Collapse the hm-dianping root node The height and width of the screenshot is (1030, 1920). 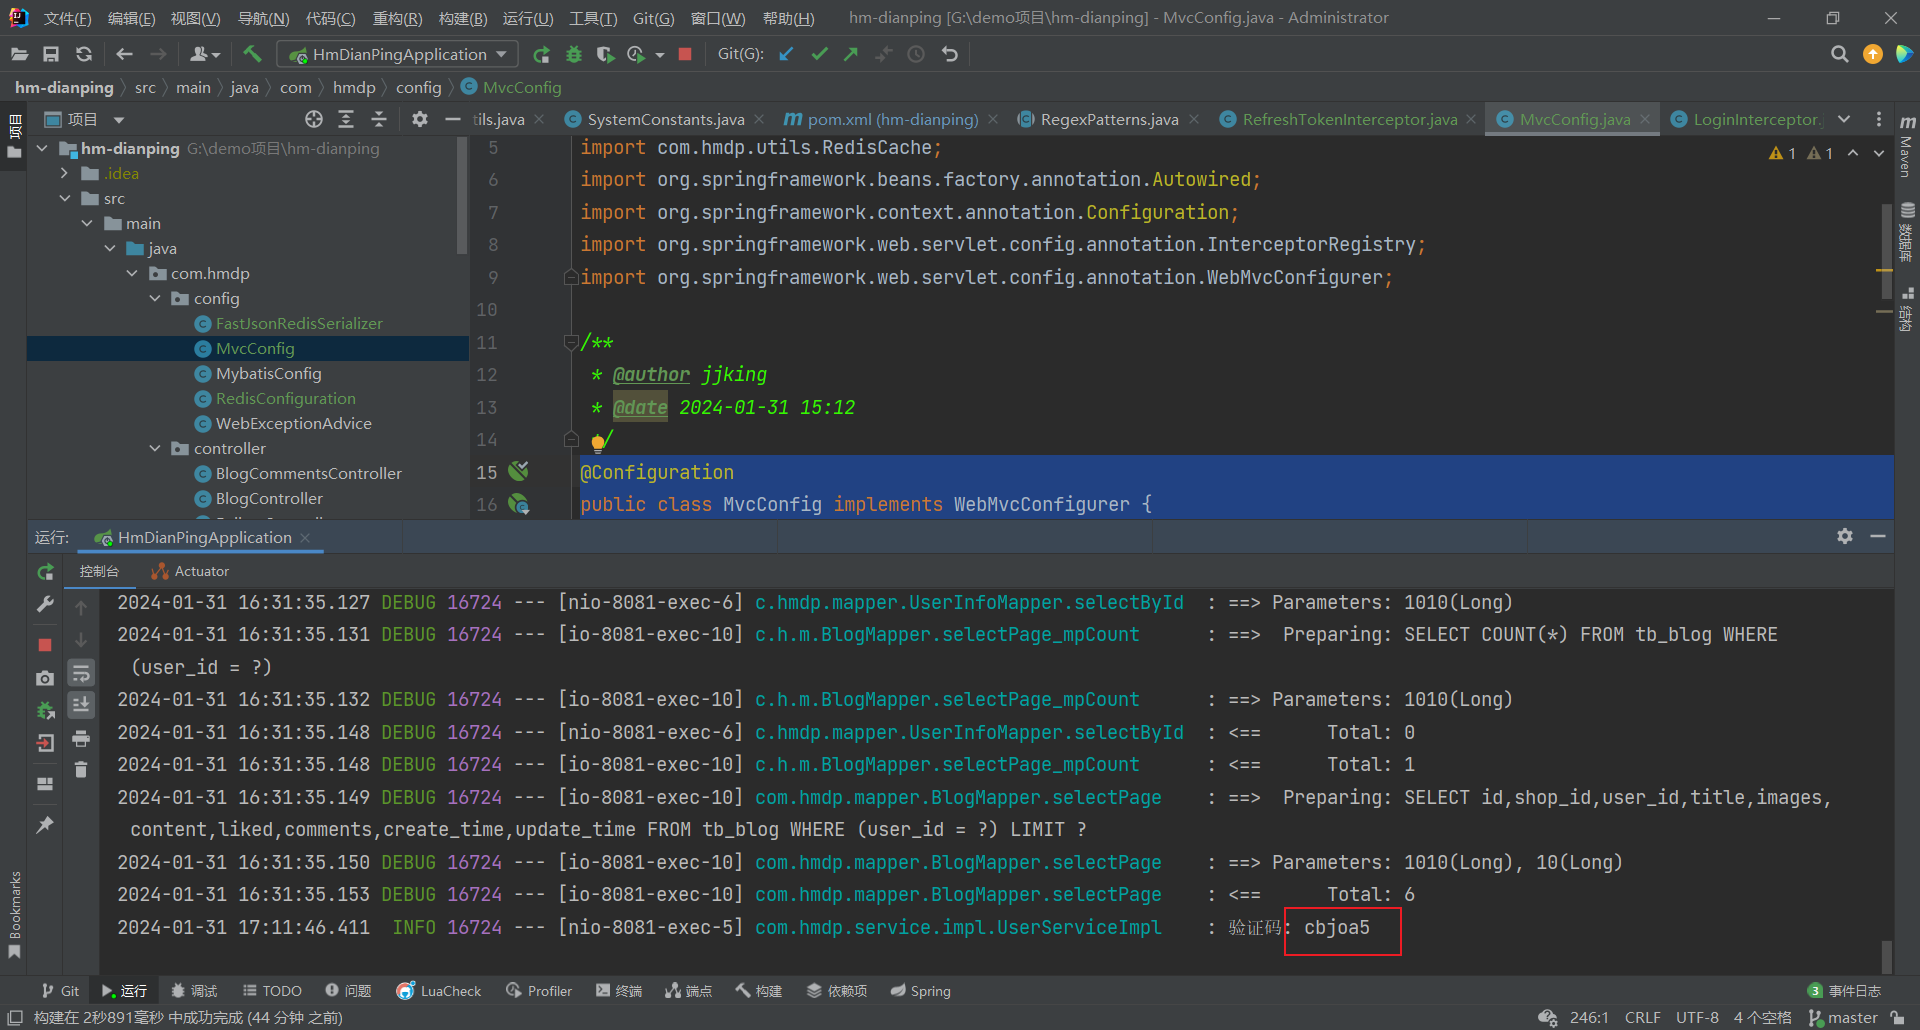42,148
